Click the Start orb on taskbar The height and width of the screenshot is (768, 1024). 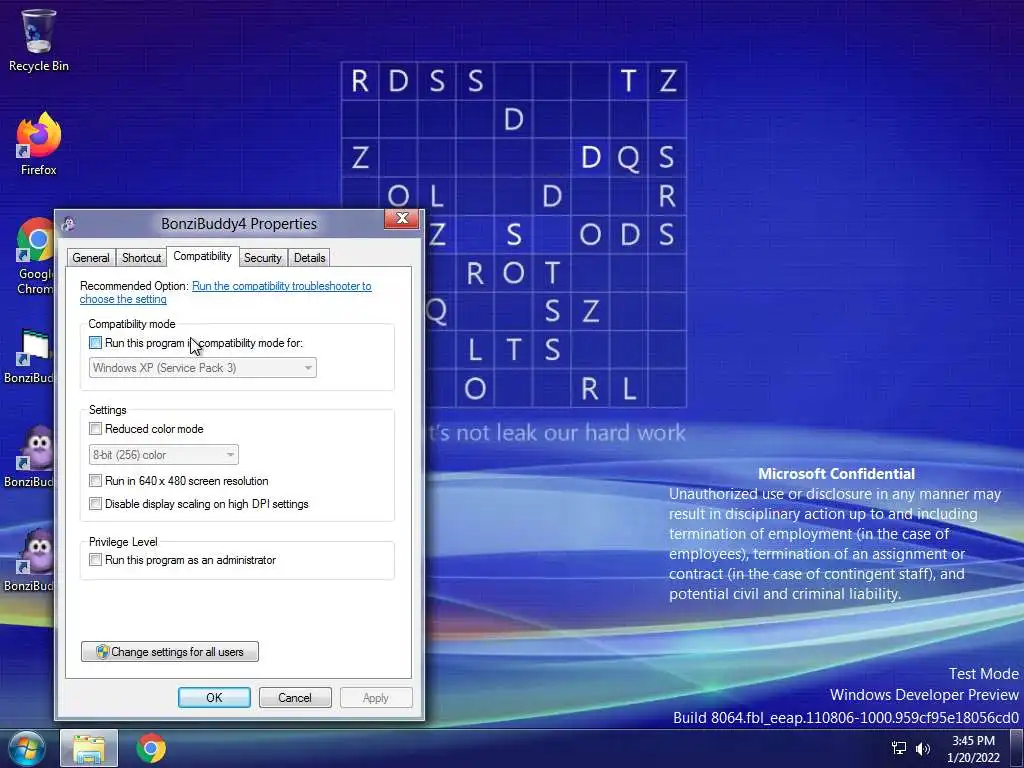(26, 748)
